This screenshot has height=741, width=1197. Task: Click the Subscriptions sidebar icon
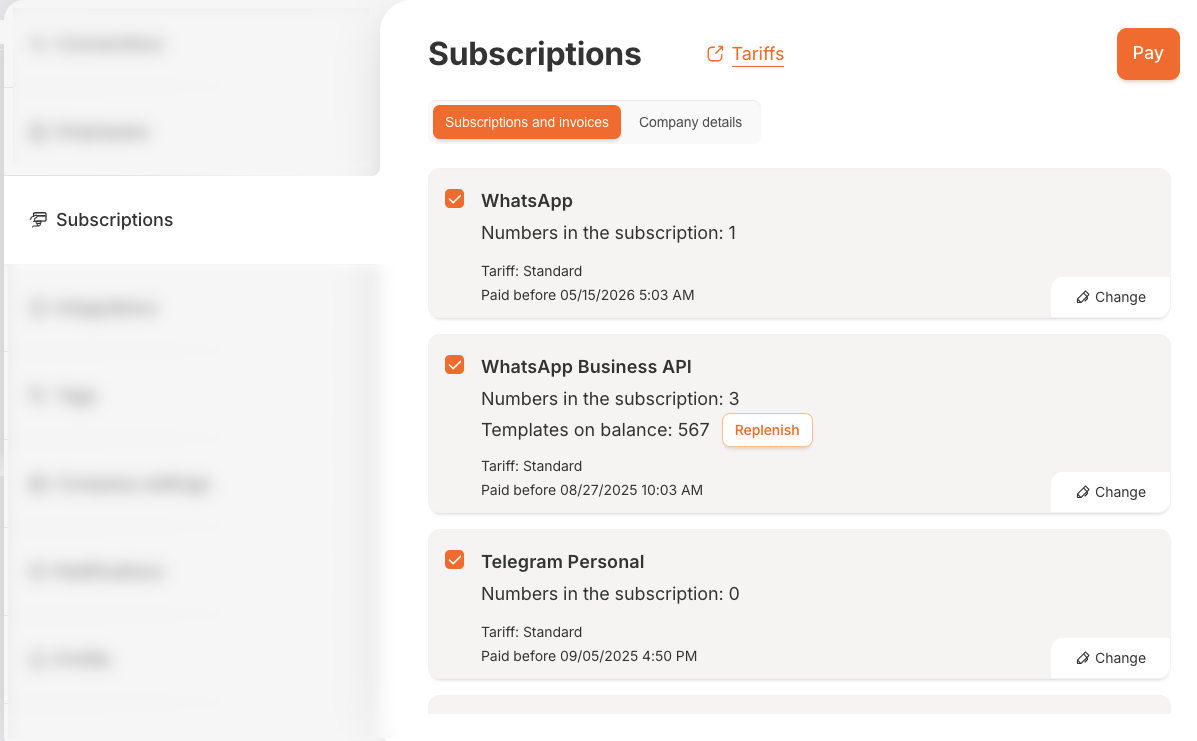click(38, 220)
